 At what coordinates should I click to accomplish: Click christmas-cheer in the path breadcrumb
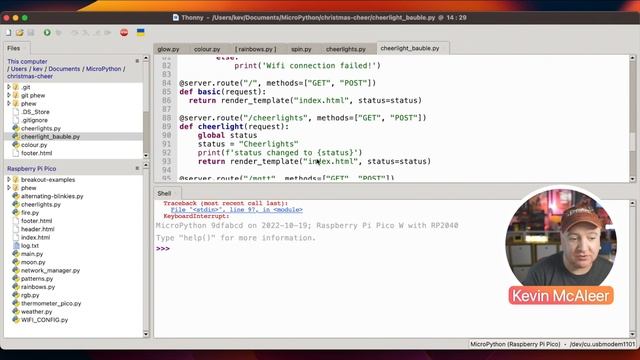coord(30,76)
